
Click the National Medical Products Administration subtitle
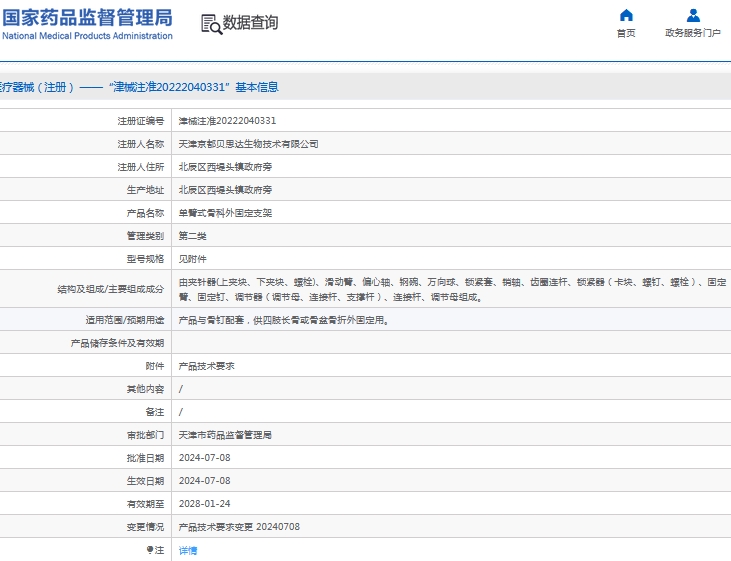pyautogui.click(x=87, y=36)
